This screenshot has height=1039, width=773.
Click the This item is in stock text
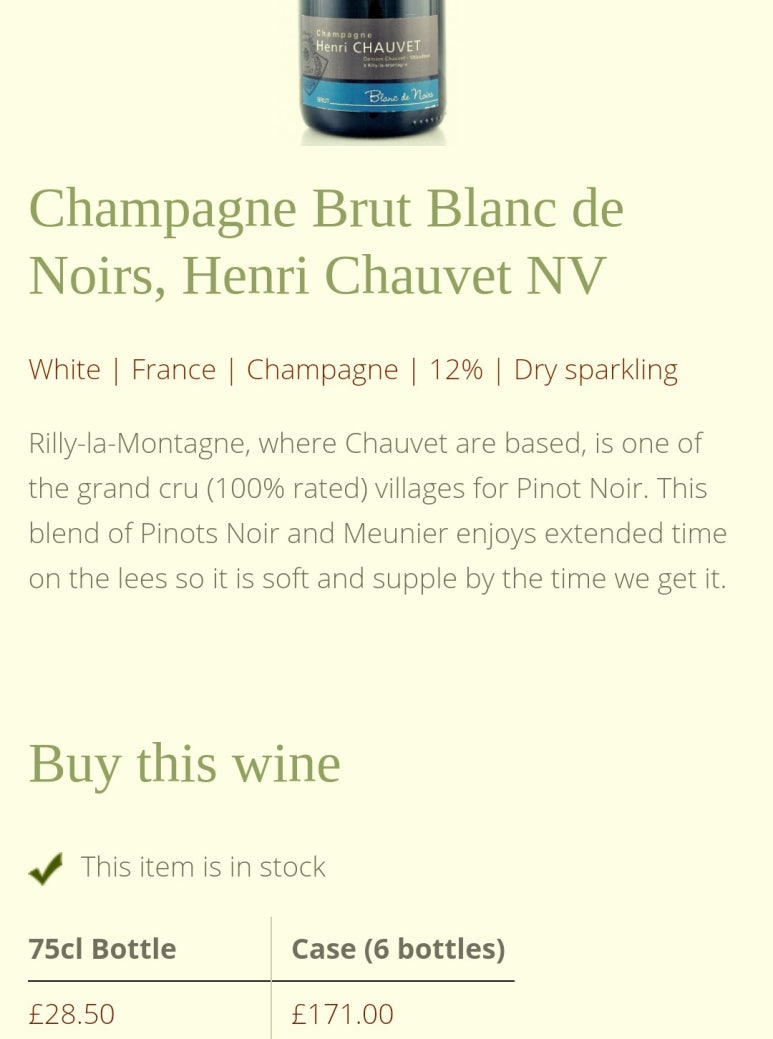[203, 867]
